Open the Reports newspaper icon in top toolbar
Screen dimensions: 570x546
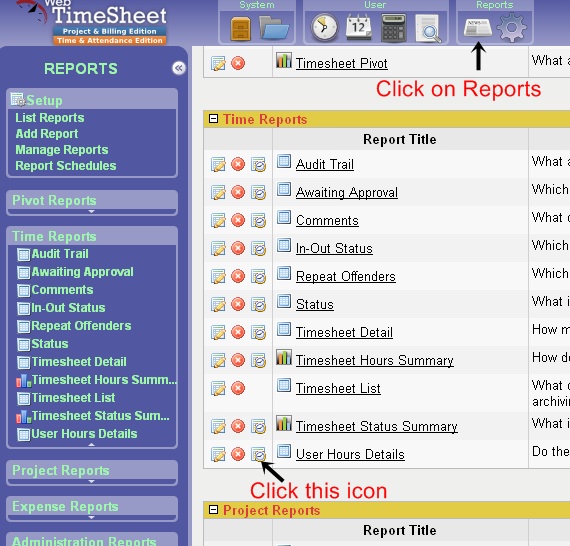478,27
